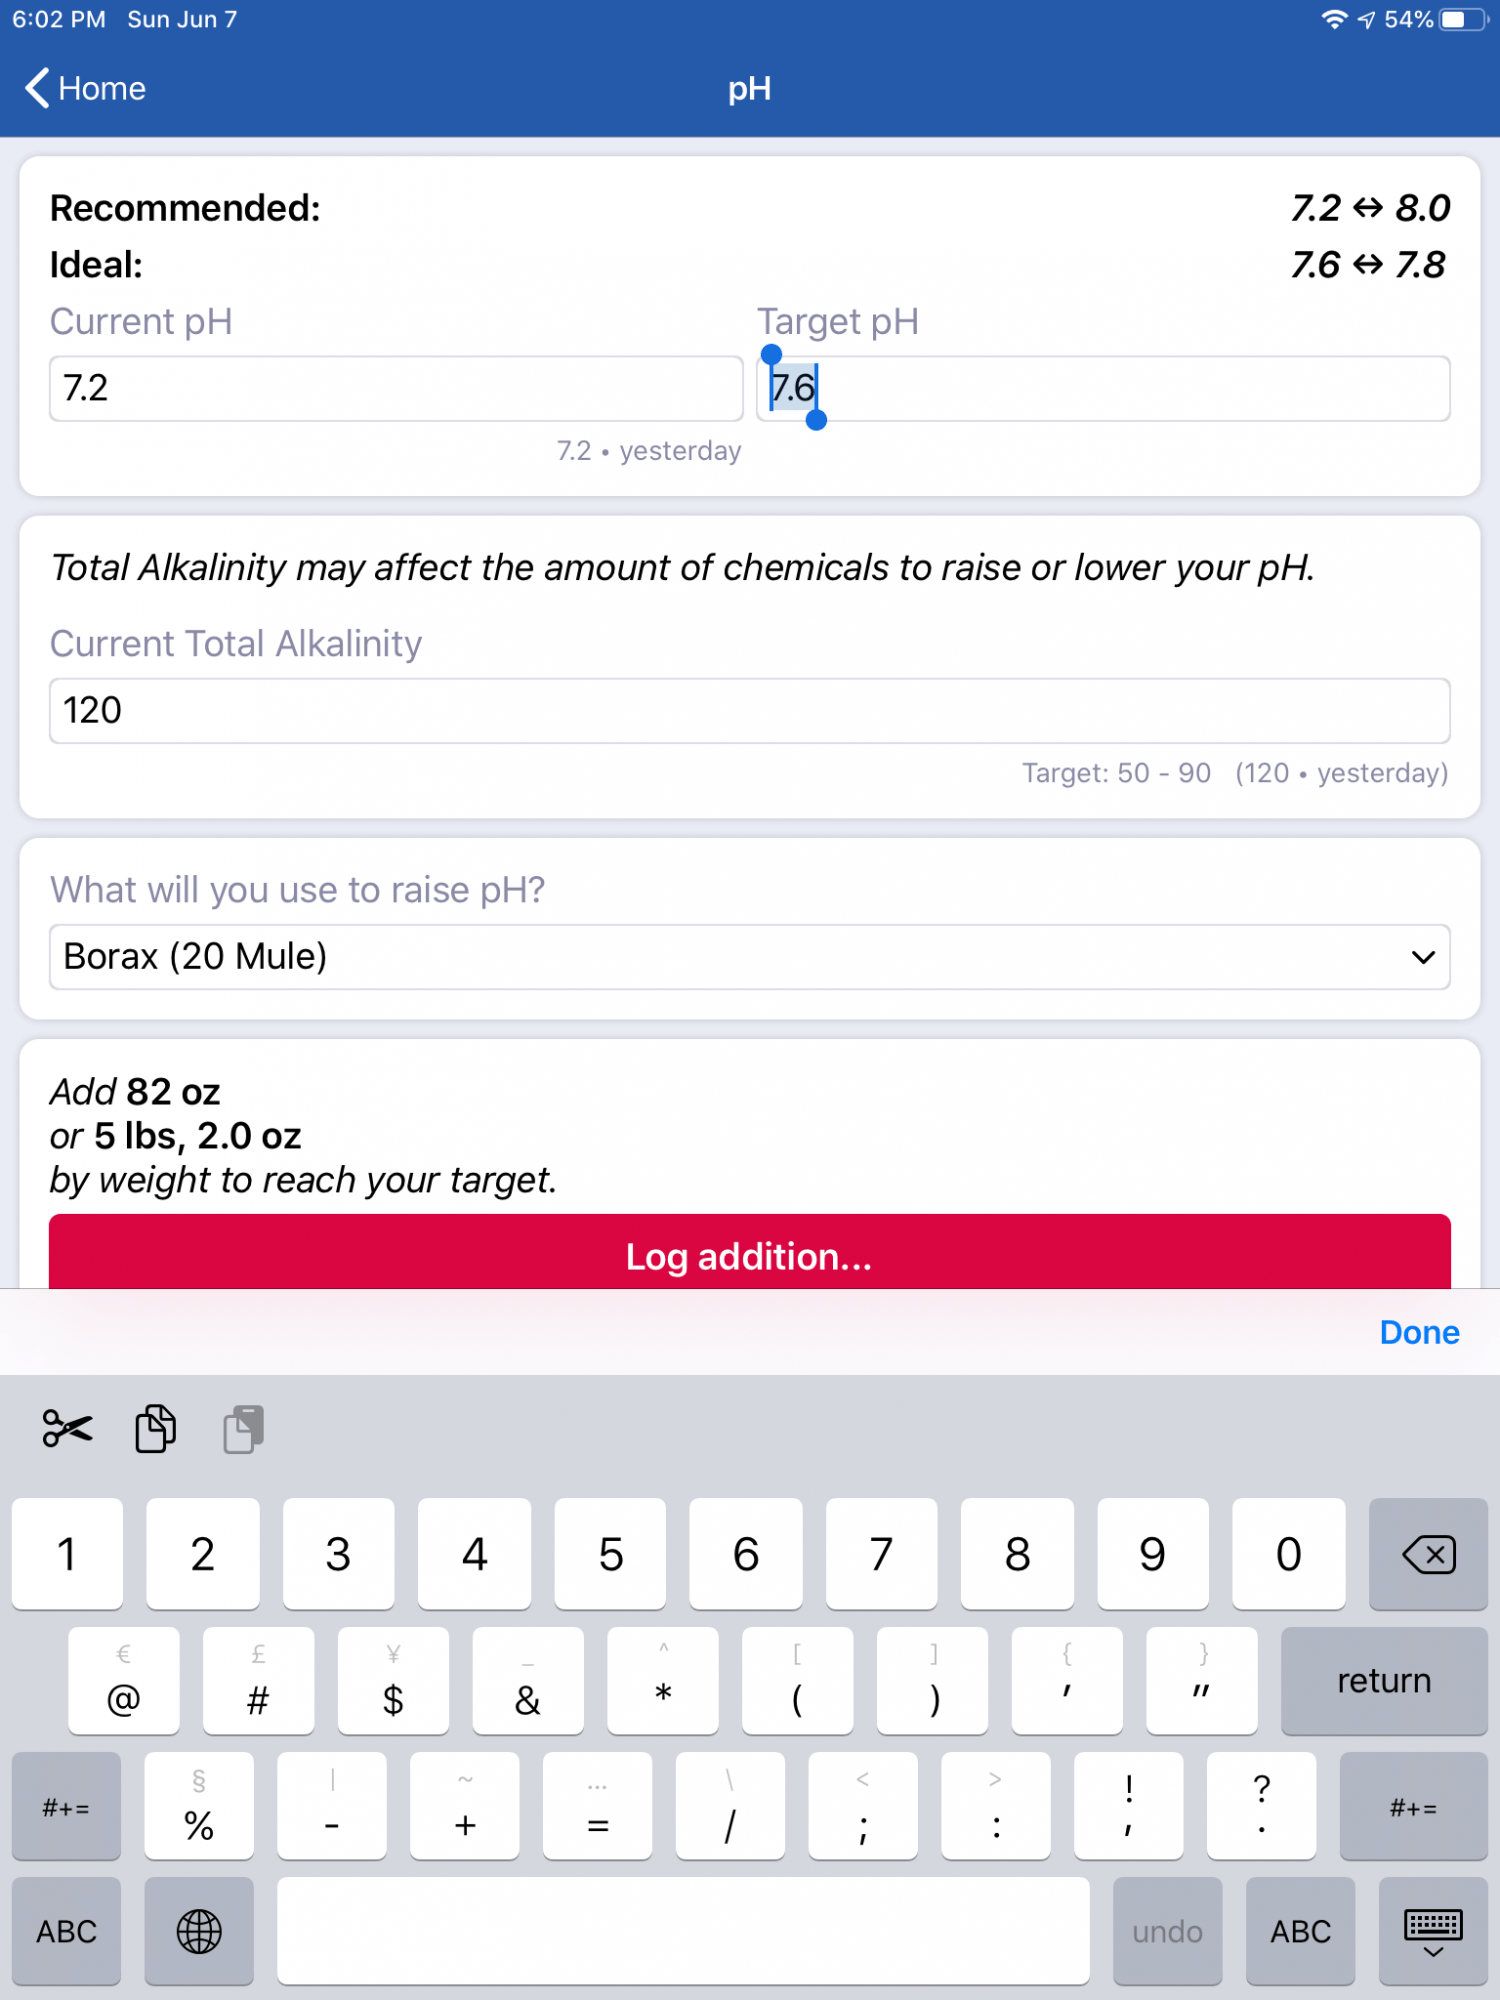Tap the scissors cut icon
This screenshot has height=2000, width=1500.
tap(67, 1428)
